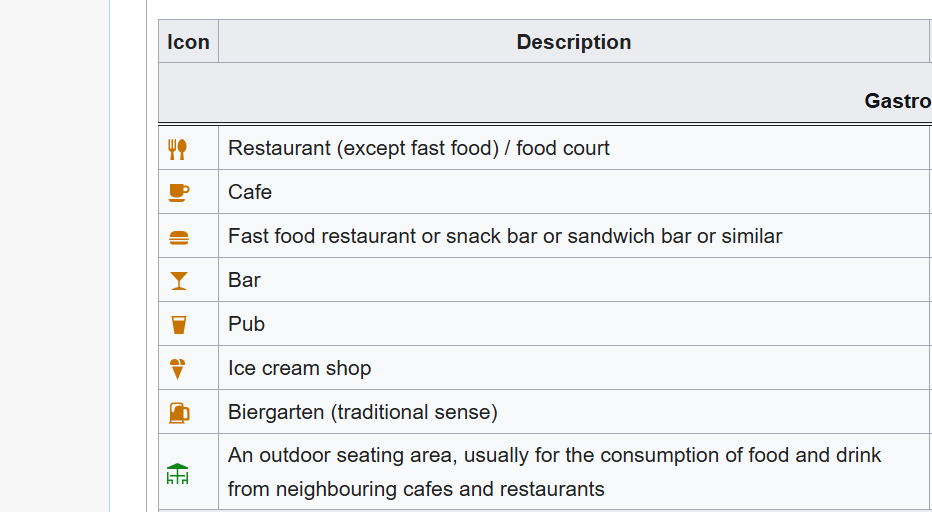Click the Cafe coffee cup icon
This screenshot has height=512, width=932.
coord(178,192)
